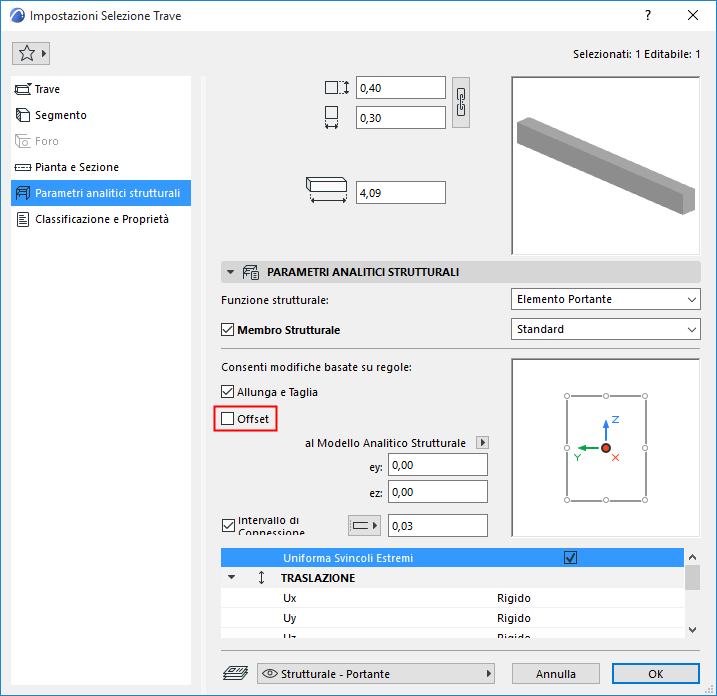Edit the ey eccentricity field
The width and height of the screenshot is (717, 696).
pyautogui.click(x=438, y=465)
